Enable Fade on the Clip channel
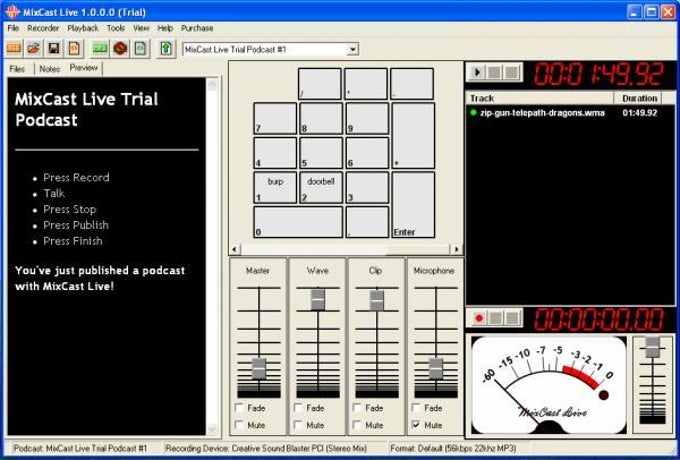Screen dimensions: 680x460 pos(357,408)
